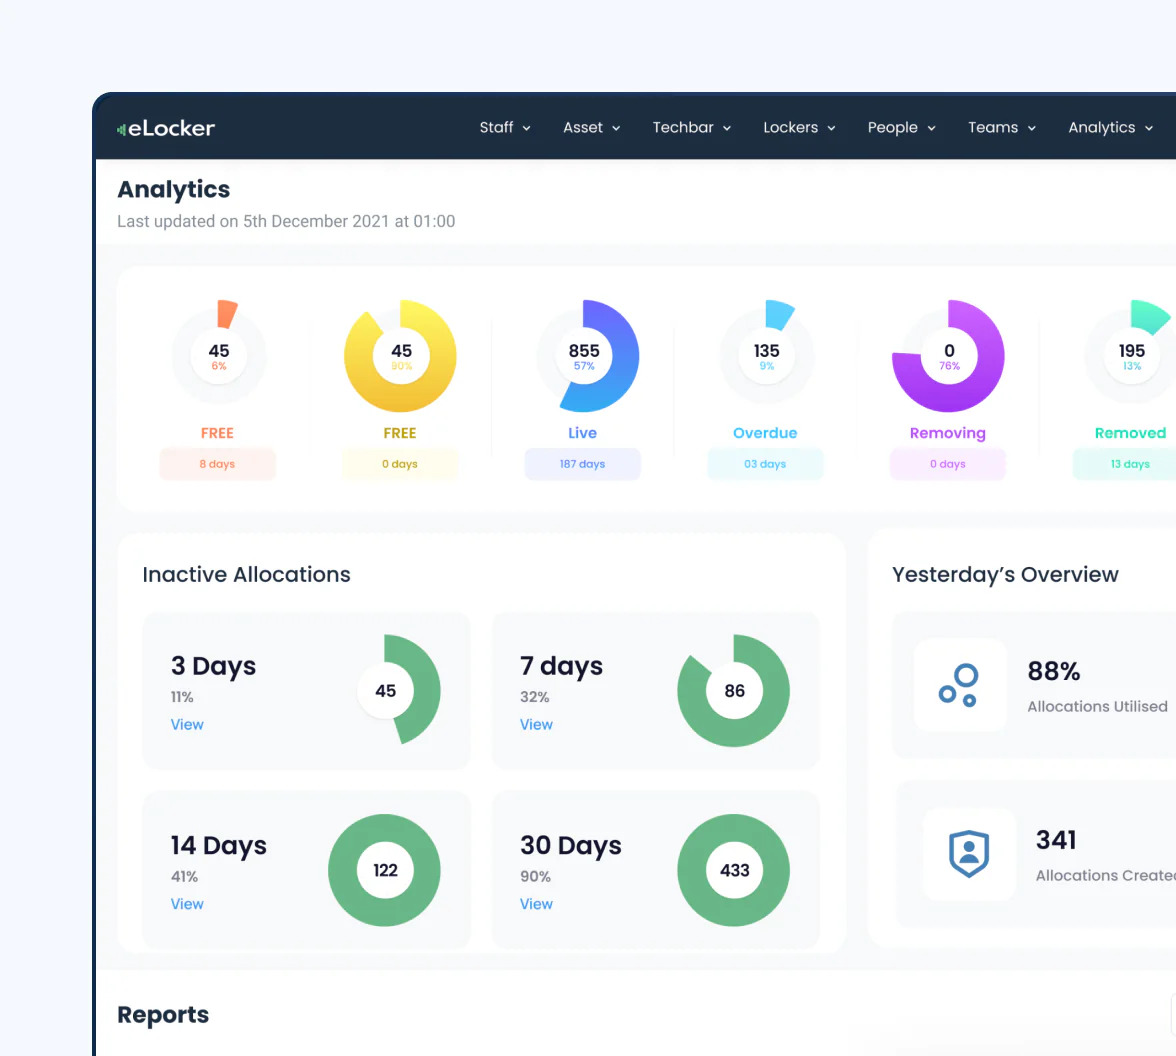
Task: Open the Teams menu
Action: (1001, 128)
